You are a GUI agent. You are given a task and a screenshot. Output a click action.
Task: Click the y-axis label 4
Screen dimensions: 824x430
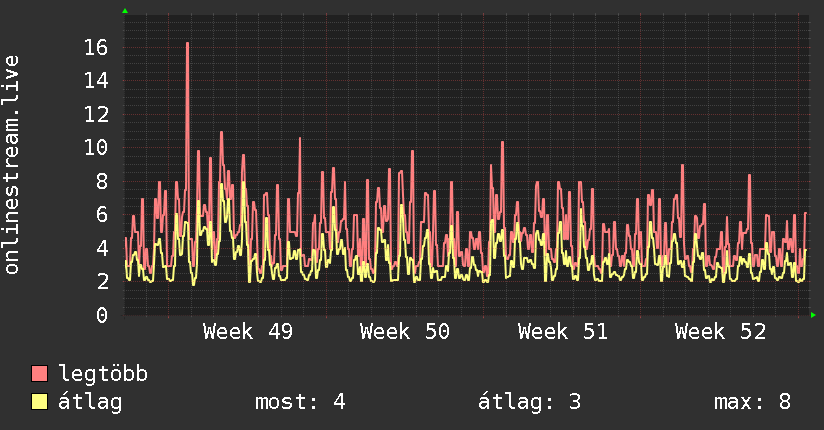pyautogui.click(x=101, y=248)
